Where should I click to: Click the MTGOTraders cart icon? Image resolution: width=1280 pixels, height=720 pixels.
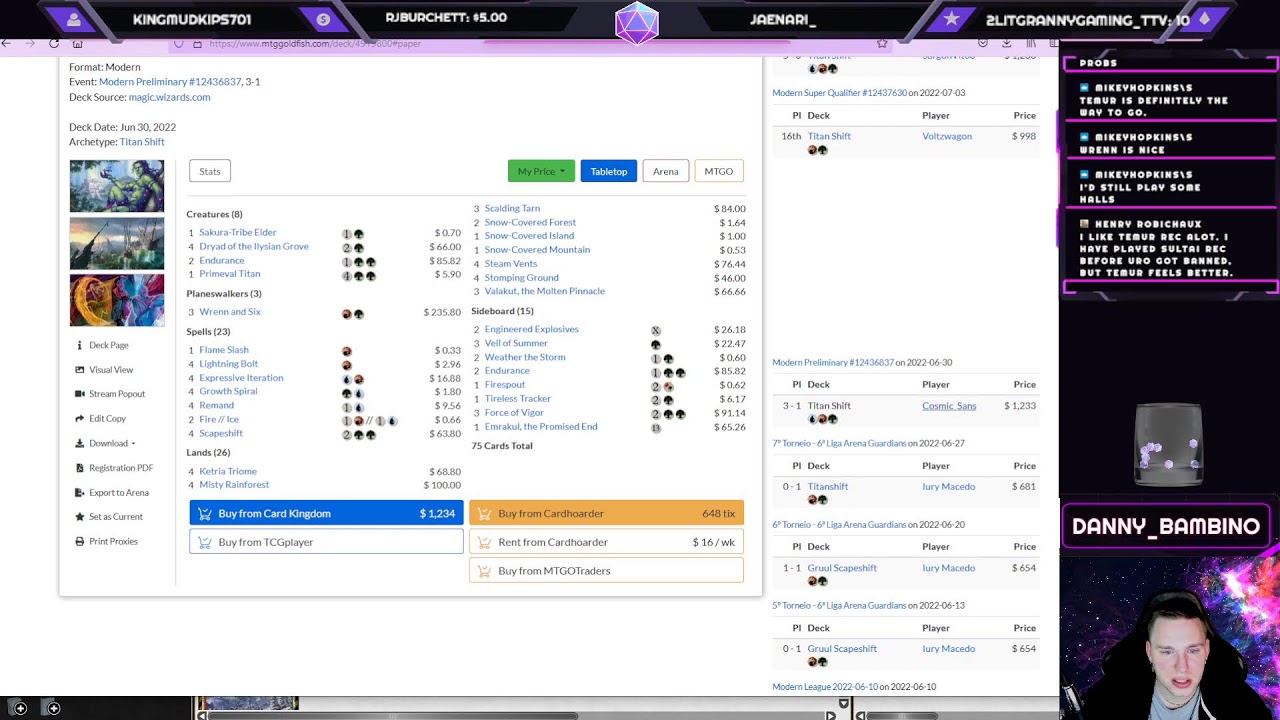tap(484, 571)
